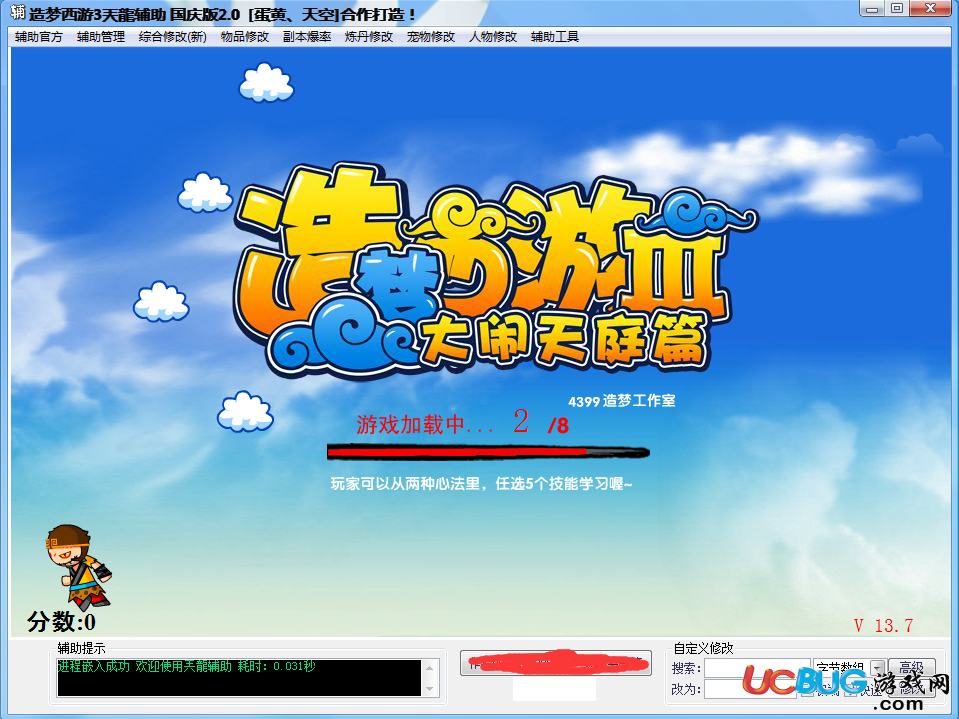
Task: Open the 辅助管理 menu
Action: coord(101,37)
